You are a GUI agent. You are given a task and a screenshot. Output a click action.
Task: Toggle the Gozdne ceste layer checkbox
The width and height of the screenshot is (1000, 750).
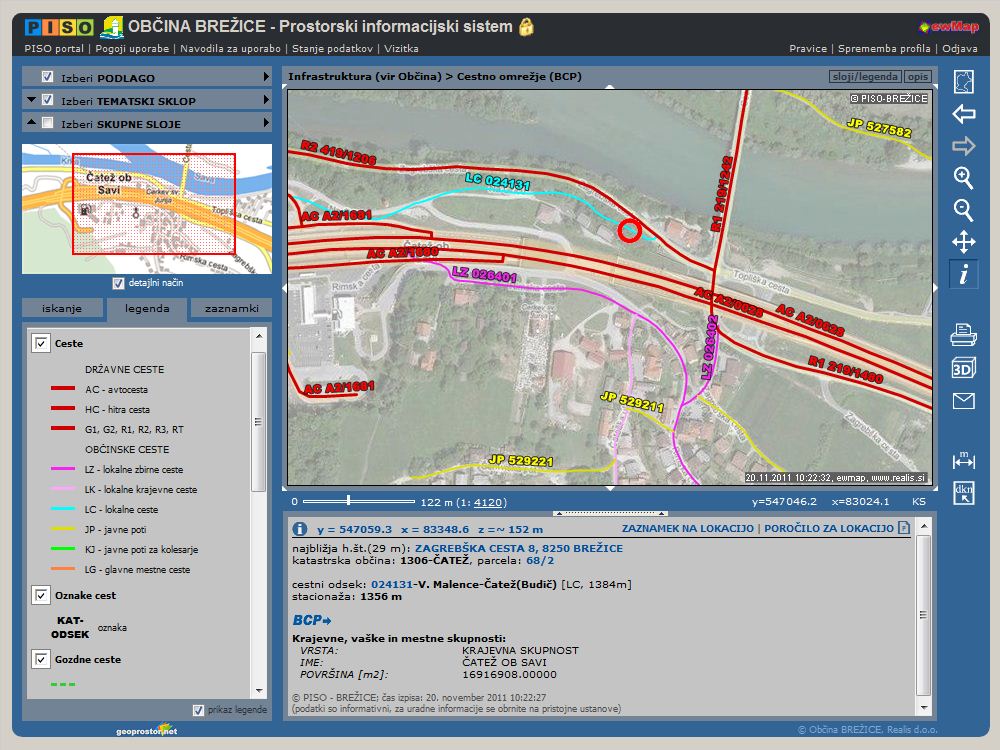(41, 659)
